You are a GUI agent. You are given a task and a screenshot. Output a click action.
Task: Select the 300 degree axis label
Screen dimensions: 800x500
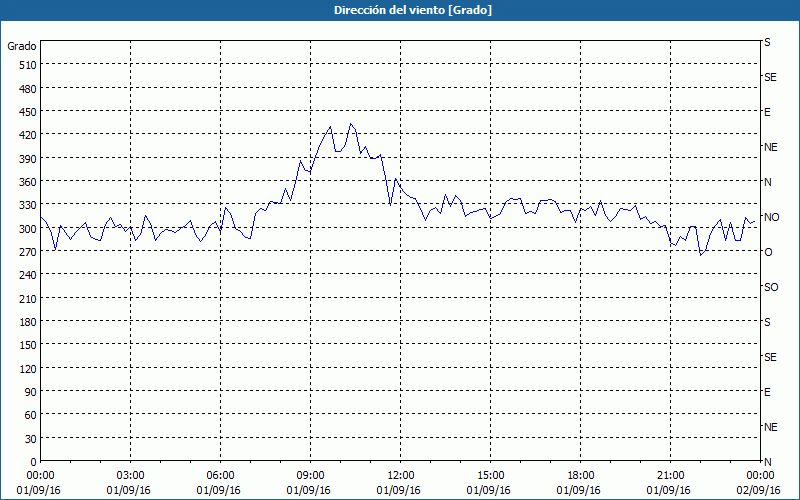[28, 229]
